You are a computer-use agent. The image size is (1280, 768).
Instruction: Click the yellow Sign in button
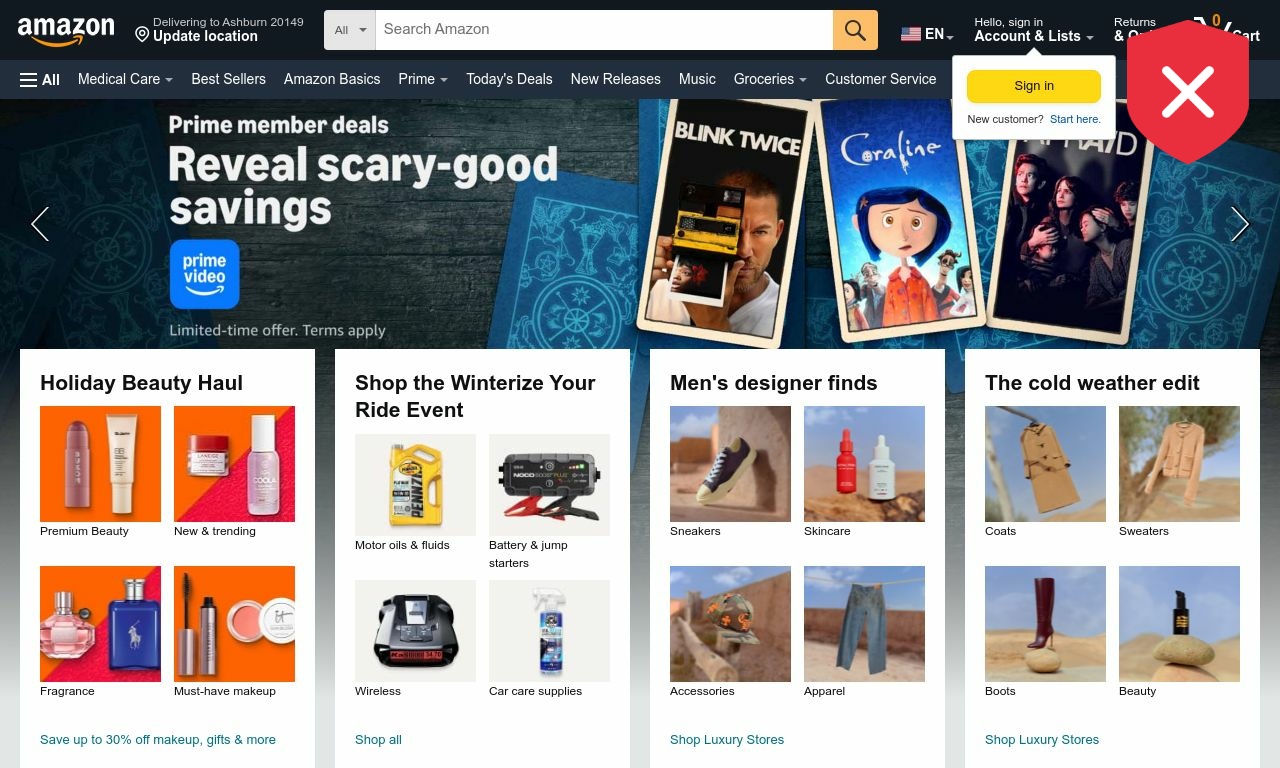point(1034,86)
